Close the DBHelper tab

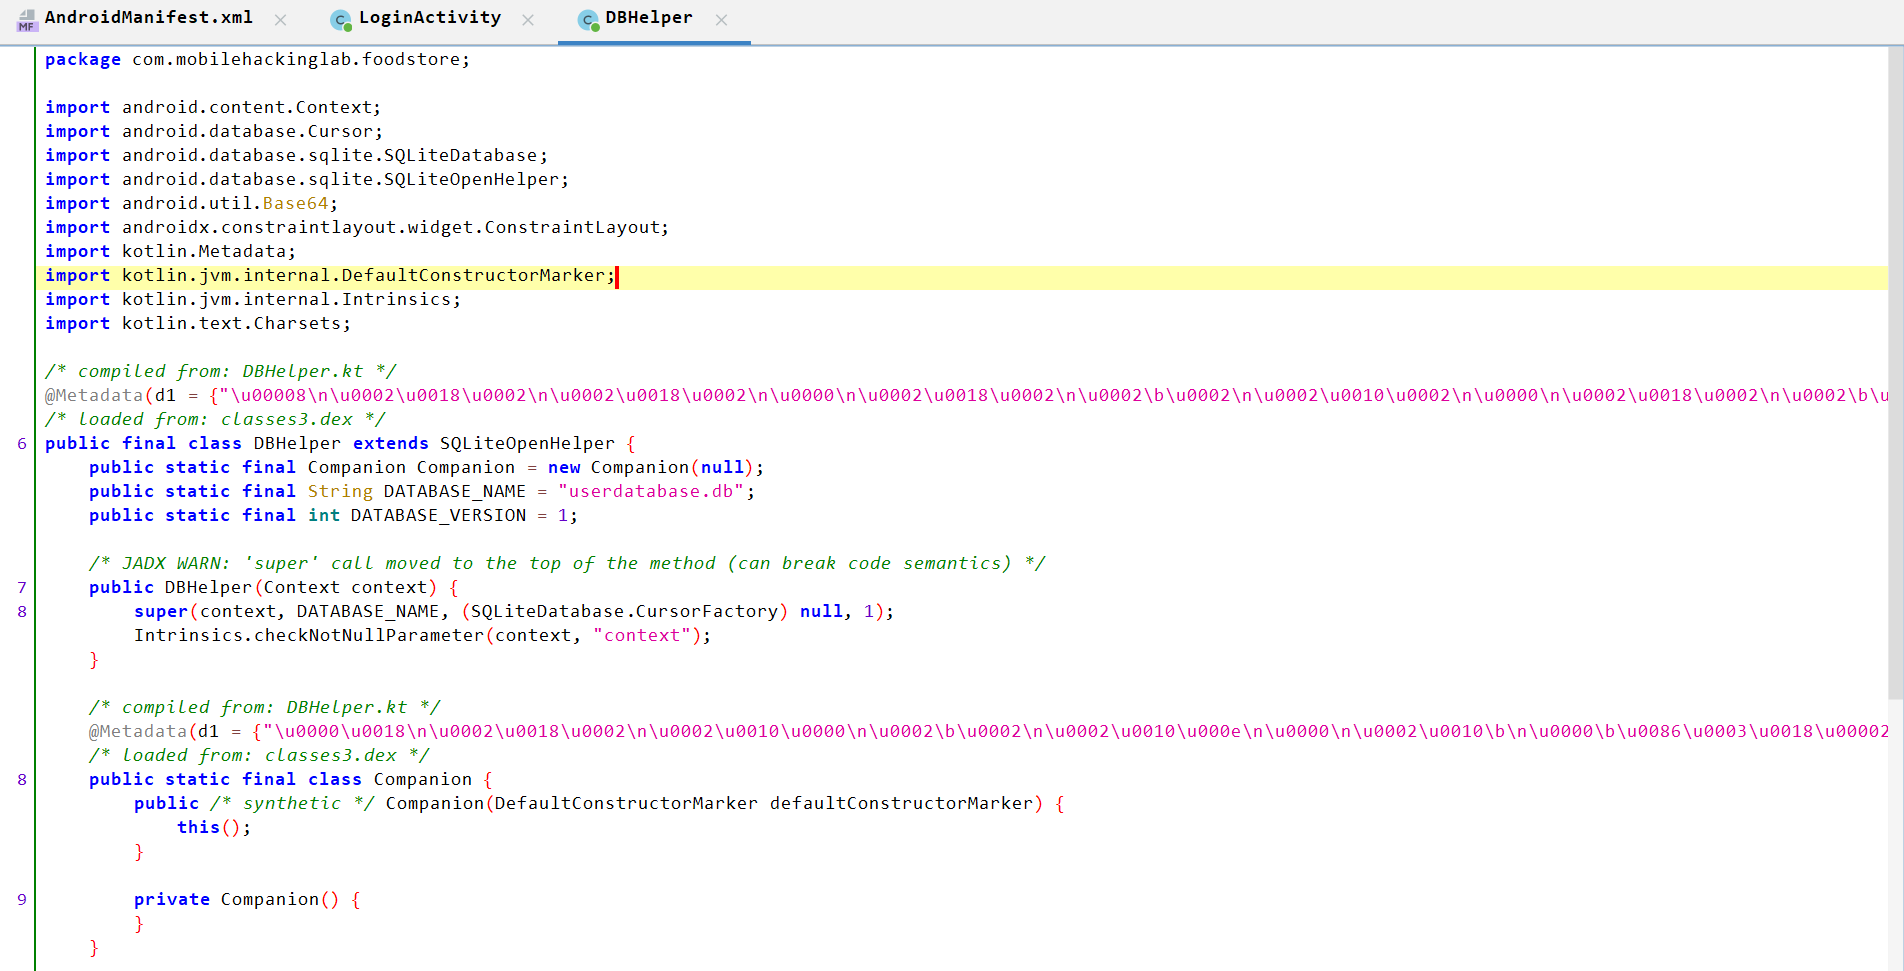coord(722,19)
